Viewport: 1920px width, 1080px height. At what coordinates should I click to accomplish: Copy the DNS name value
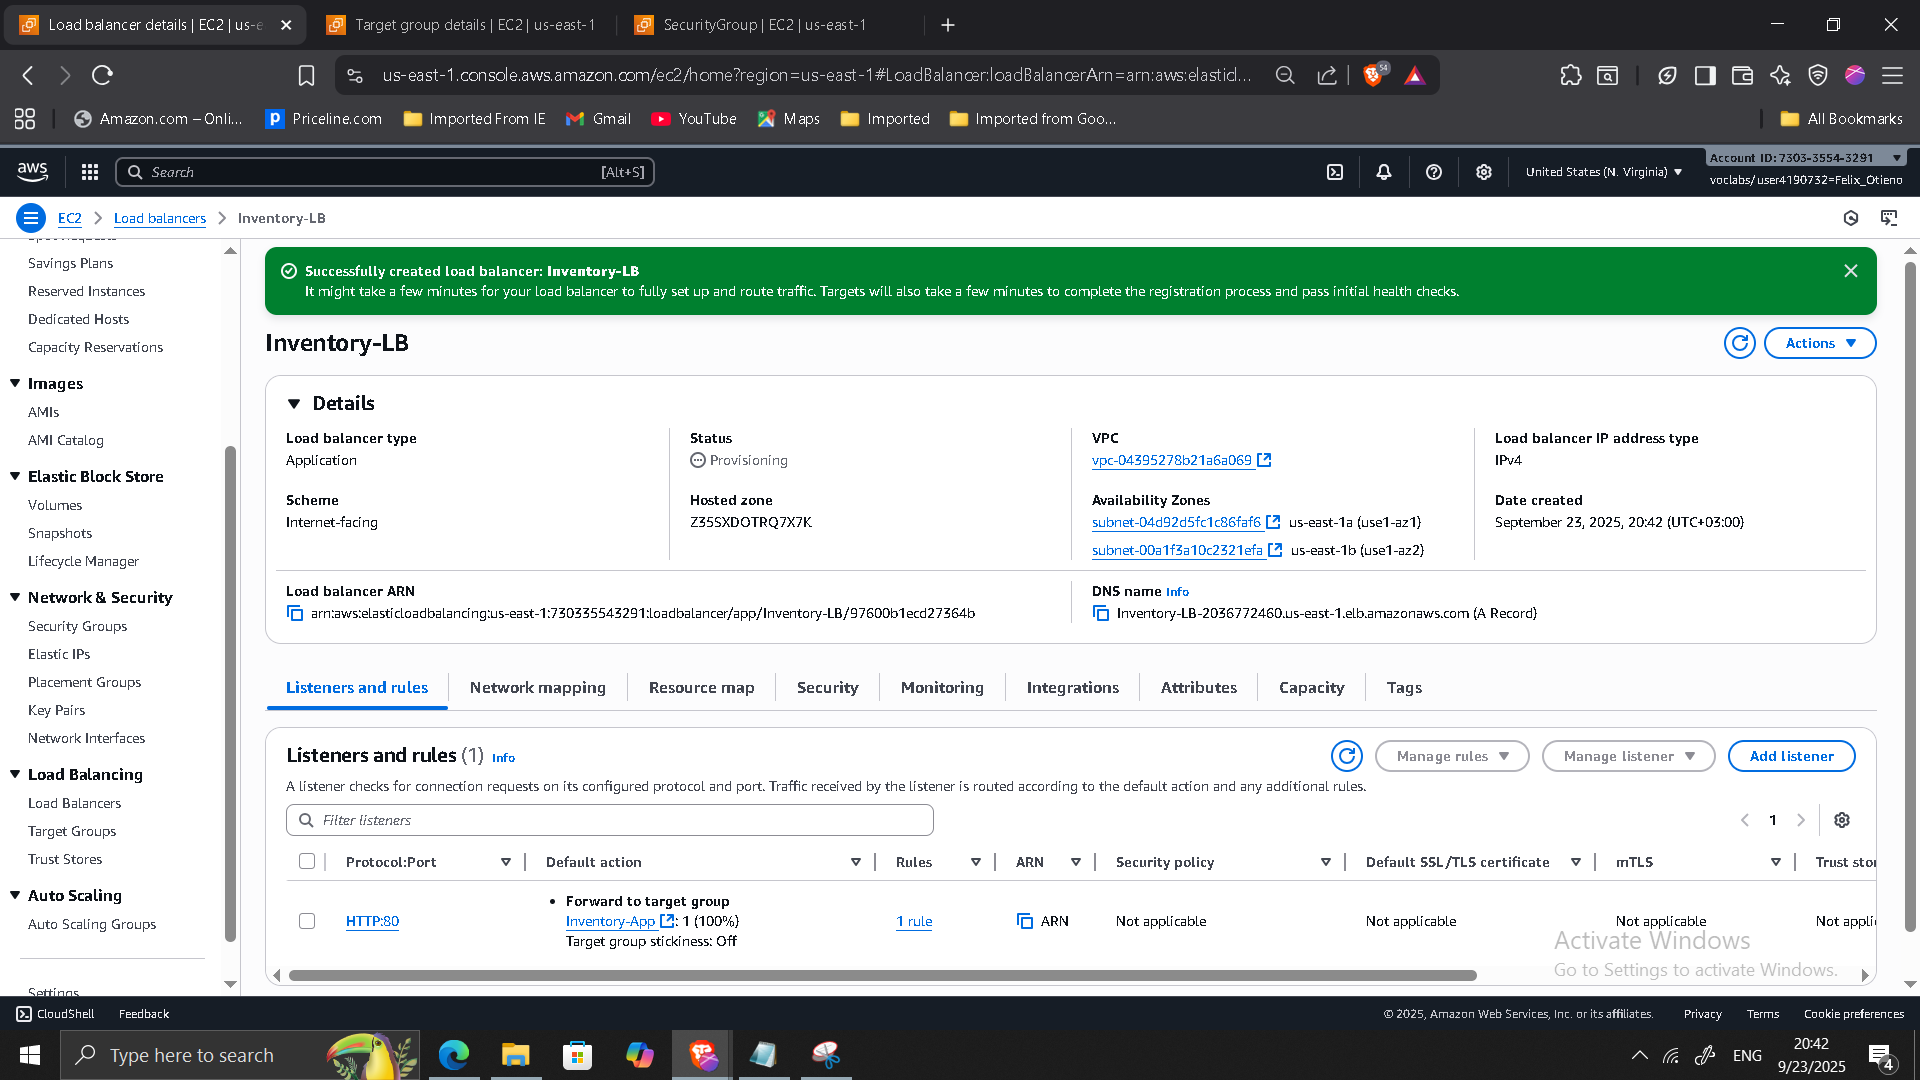click(x=1101, y=613)
